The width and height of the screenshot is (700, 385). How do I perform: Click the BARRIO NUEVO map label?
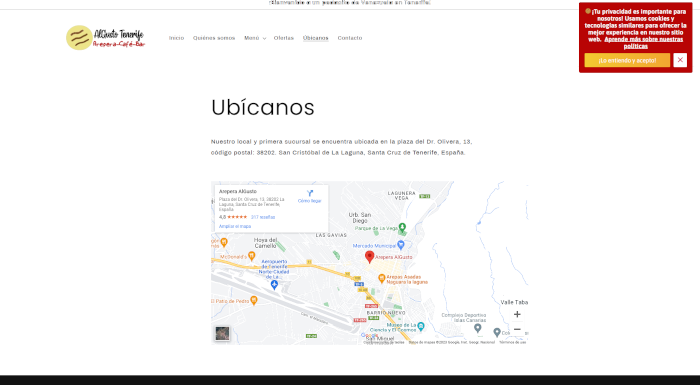(x=386, y=313)
